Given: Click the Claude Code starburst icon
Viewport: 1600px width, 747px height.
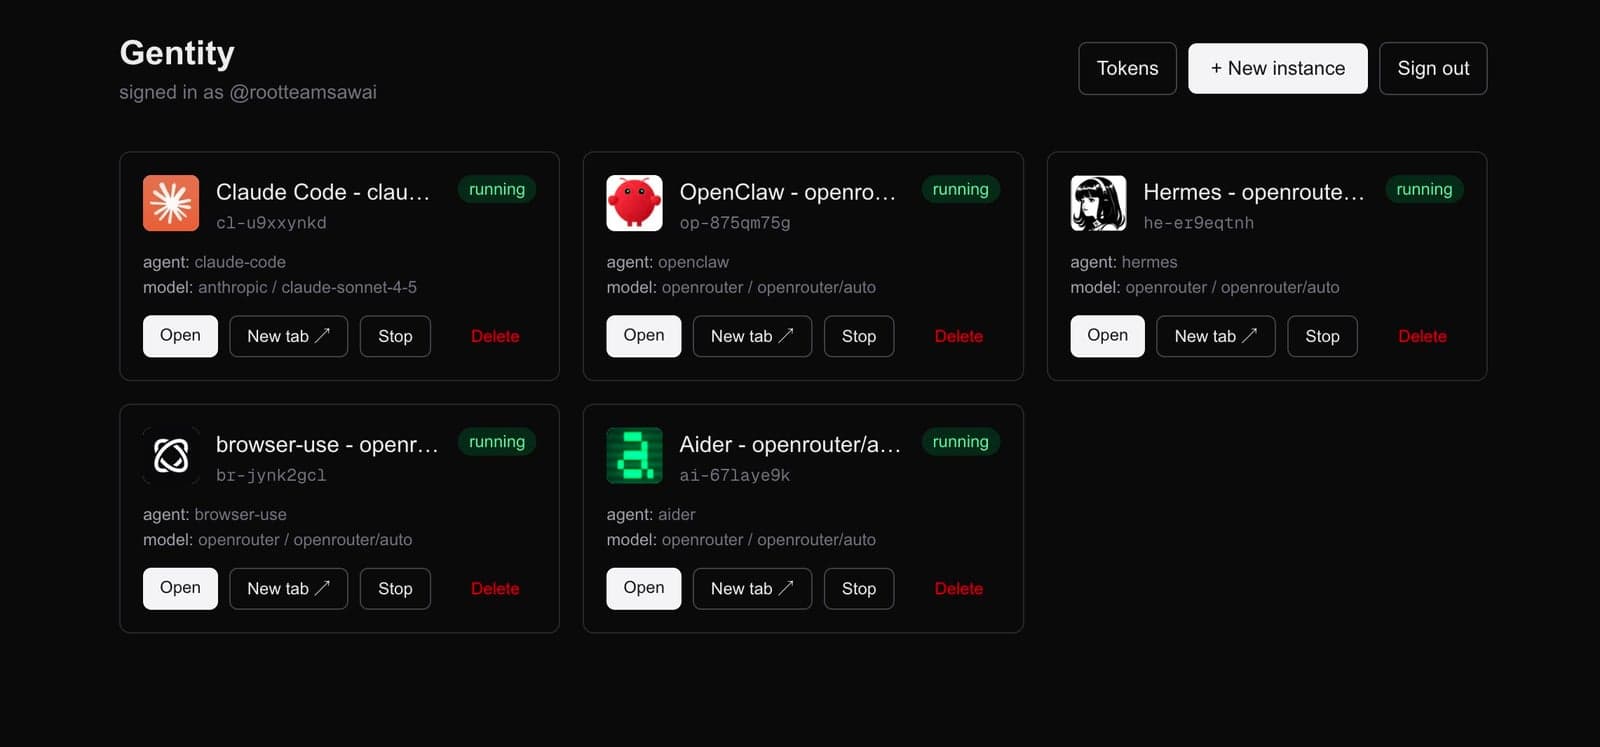Looking at the screenshot, I should pyautogui.click(x=171, y=203).
